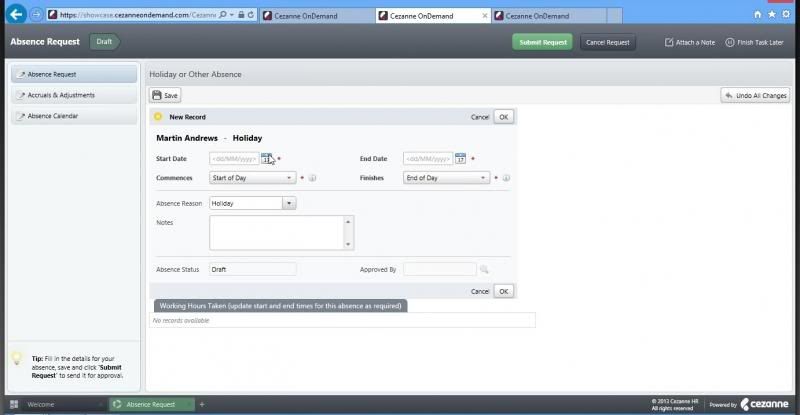Close the active Cezanne OnDemand browser tab
This screenshot has height=415, width=800.
click(x=485, y=16)
